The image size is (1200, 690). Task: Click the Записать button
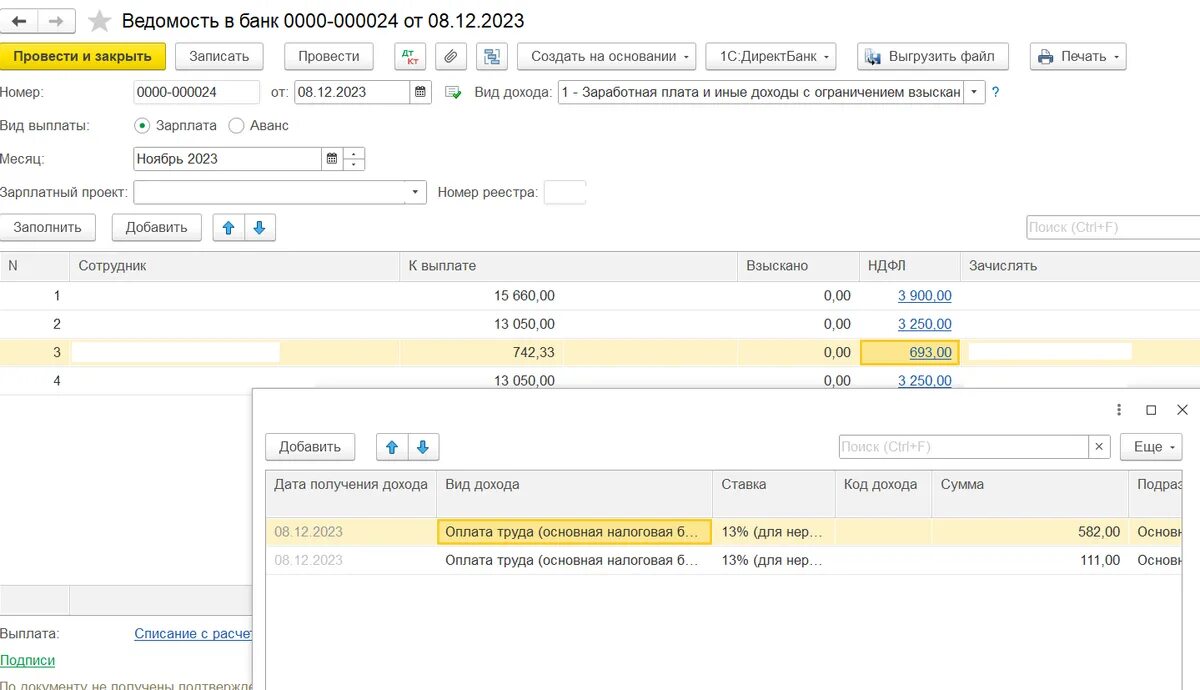[219, 57]
